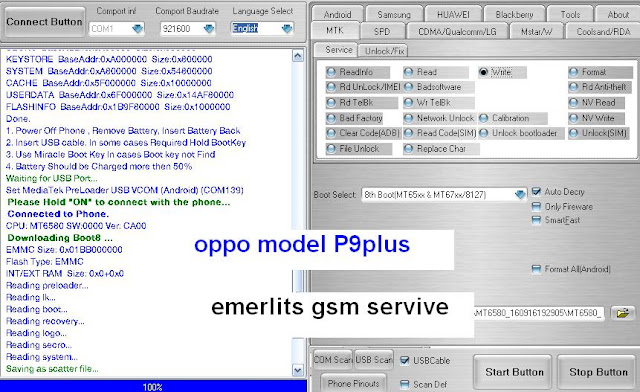Enable the SmartFast checkbox
Viewport: 640px width, 392px height.
click(x=536, y=220)
